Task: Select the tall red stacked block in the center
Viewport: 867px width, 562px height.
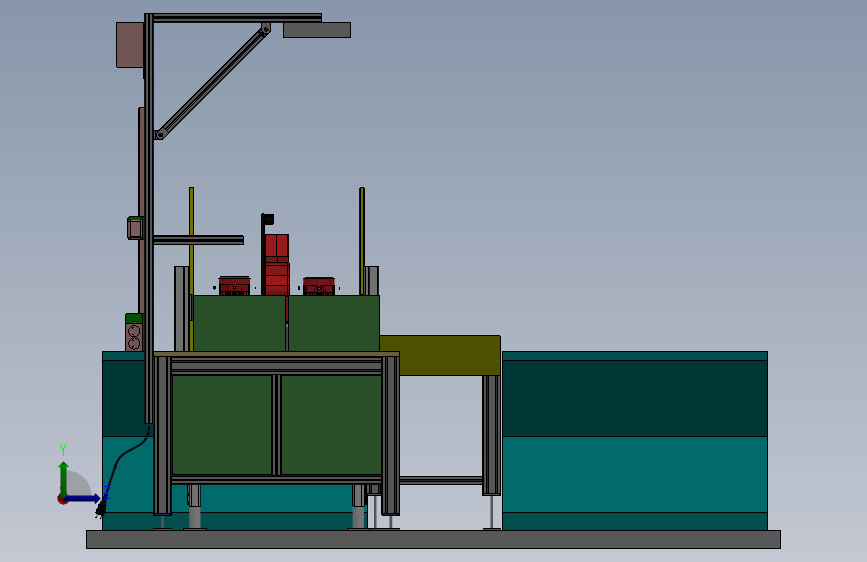Action: (276, 264)
